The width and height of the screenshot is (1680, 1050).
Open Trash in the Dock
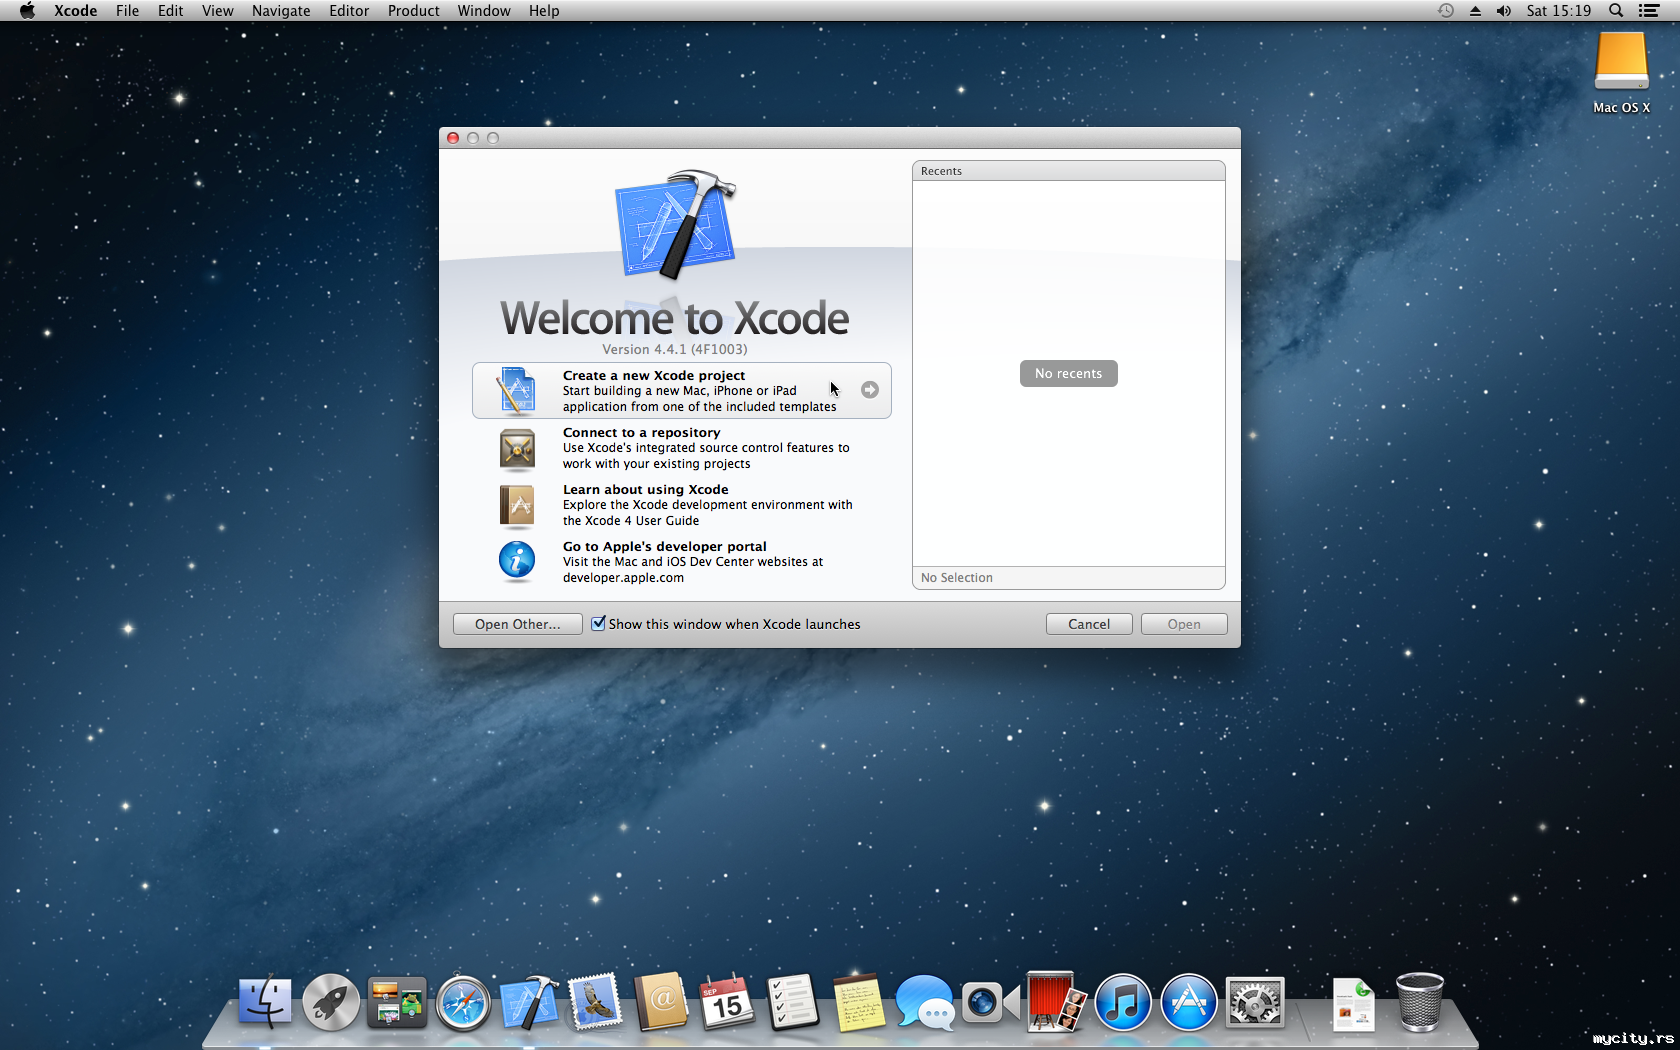coord(1420,1002)
